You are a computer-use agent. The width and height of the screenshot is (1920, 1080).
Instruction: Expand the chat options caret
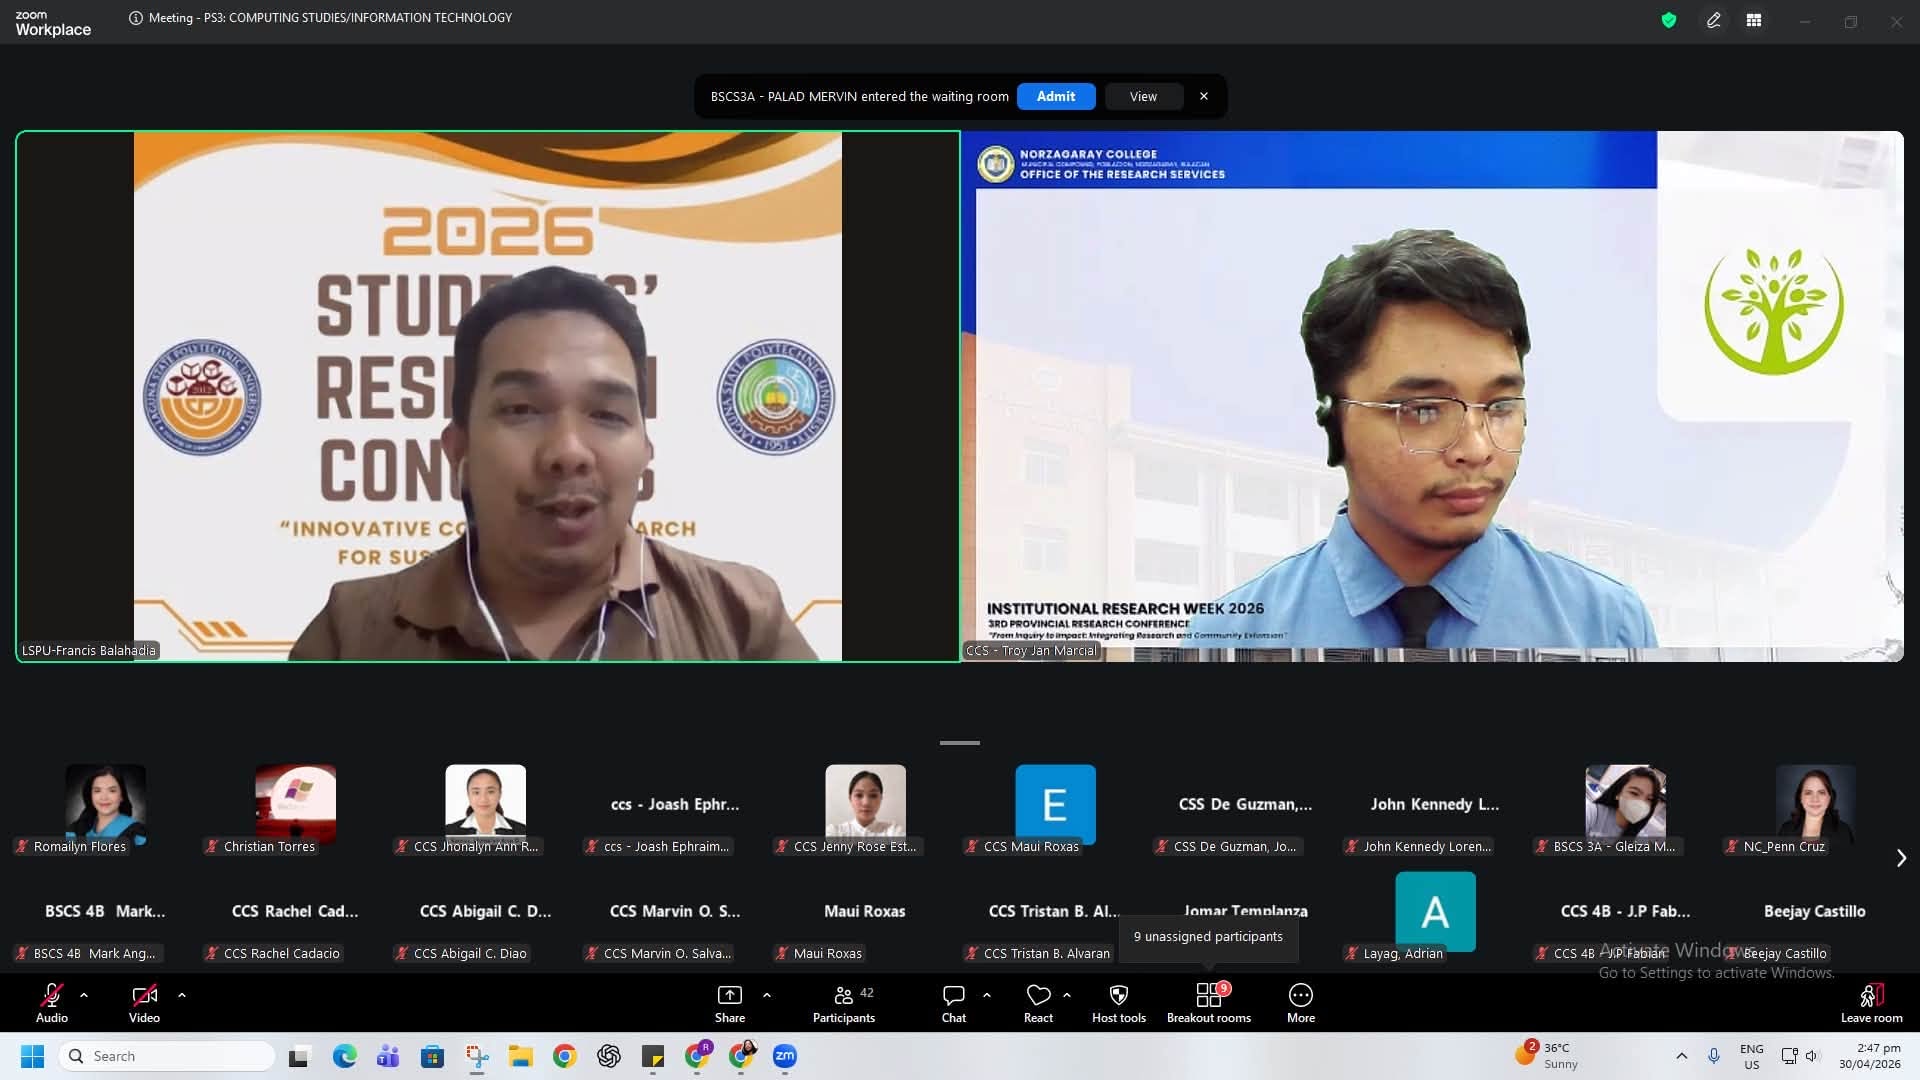(987, 995)
